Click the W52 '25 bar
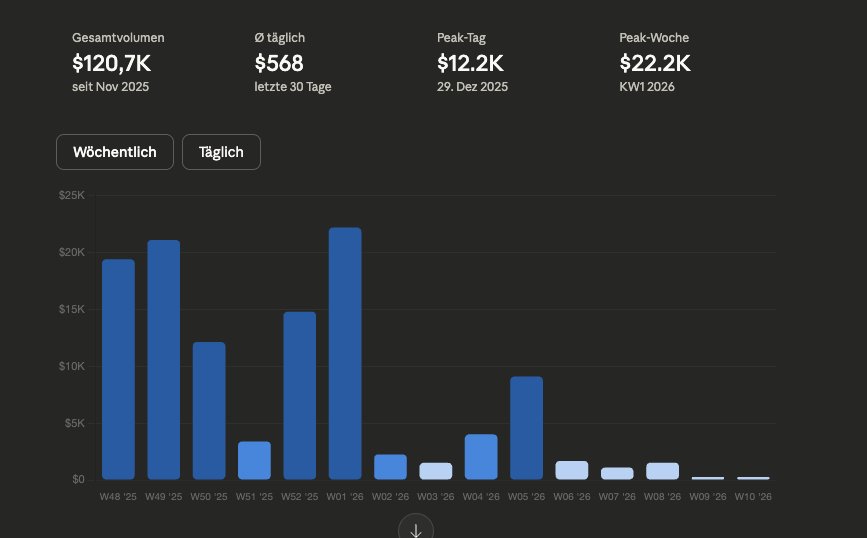This screenshot has height=538, width=867. pyautogui.click(x=300, y=396)
